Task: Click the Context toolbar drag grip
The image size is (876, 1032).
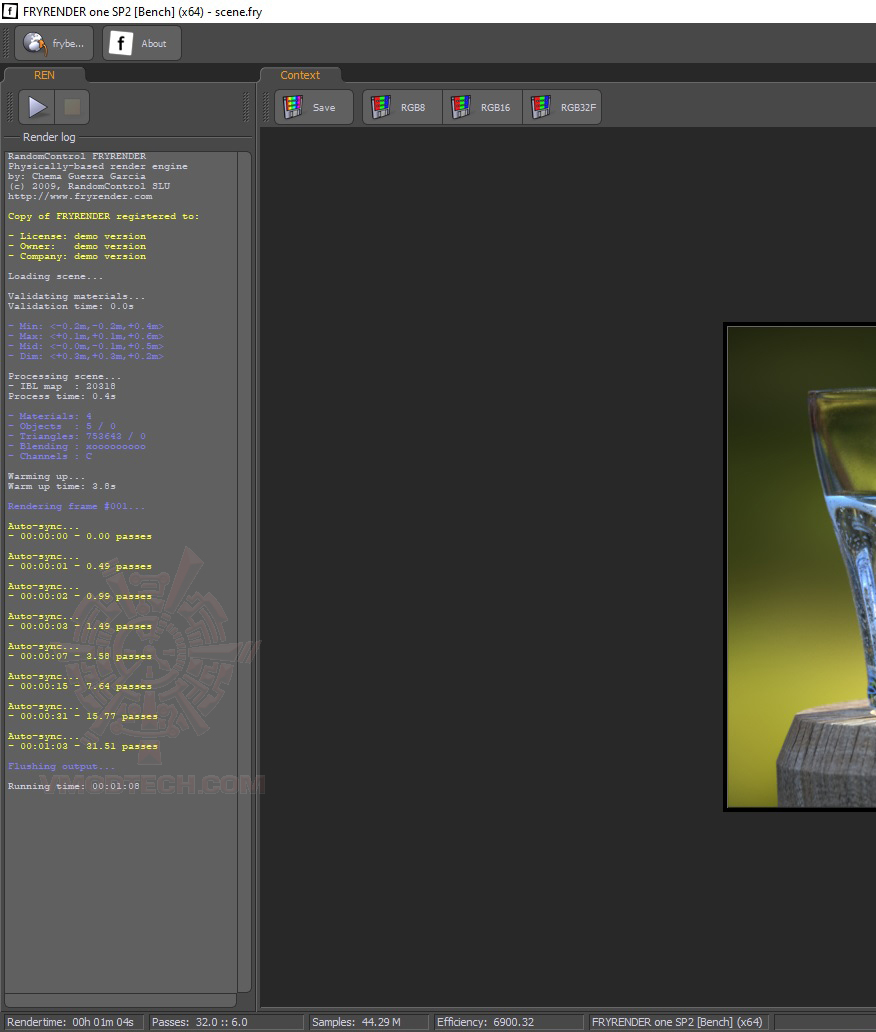Action: pos(267,107)
